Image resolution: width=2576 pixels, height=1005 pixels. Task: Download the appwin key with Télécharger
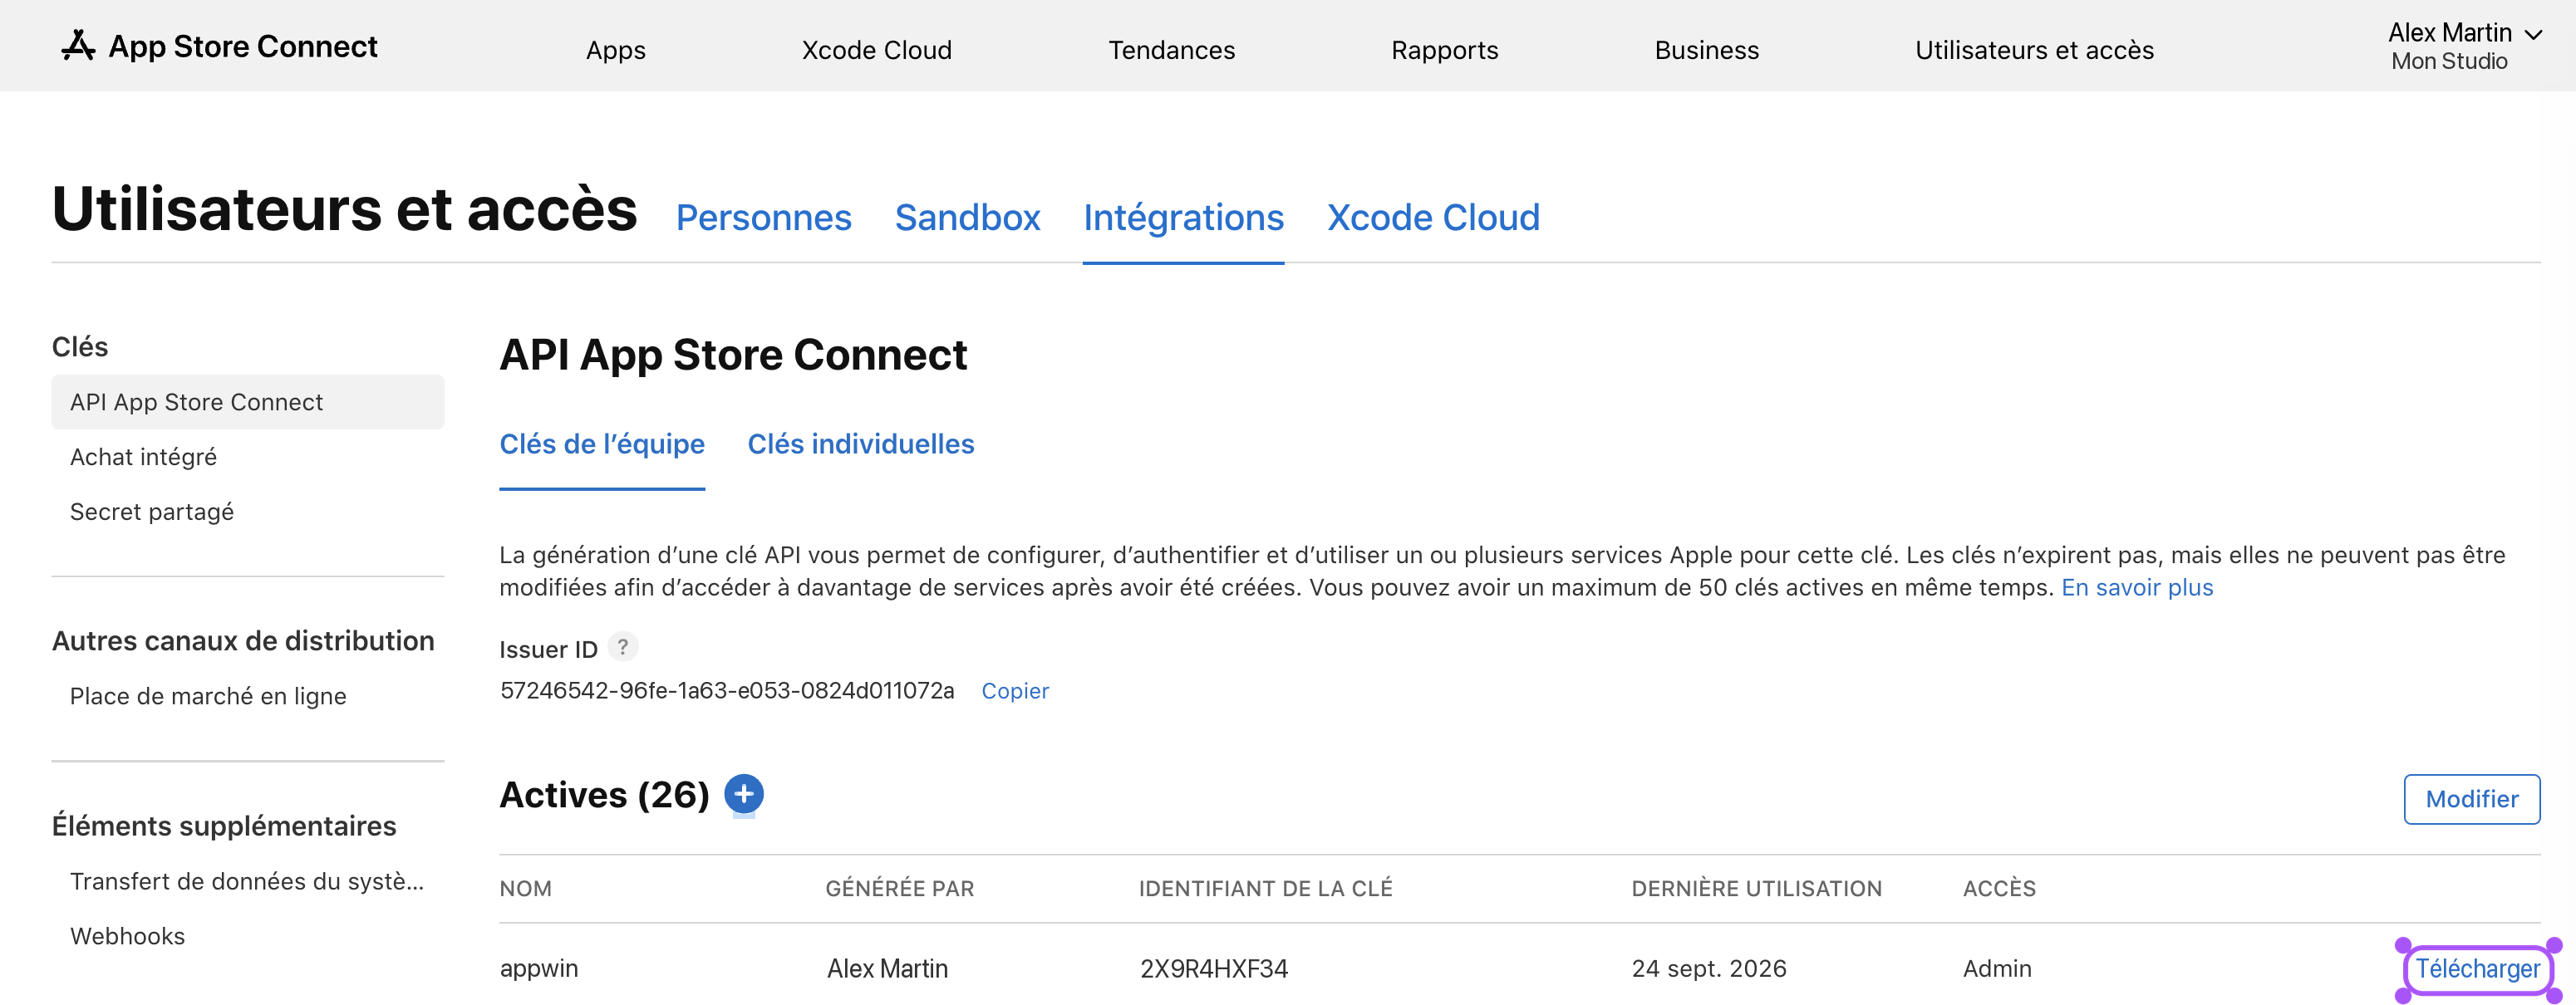point(2477,969)
